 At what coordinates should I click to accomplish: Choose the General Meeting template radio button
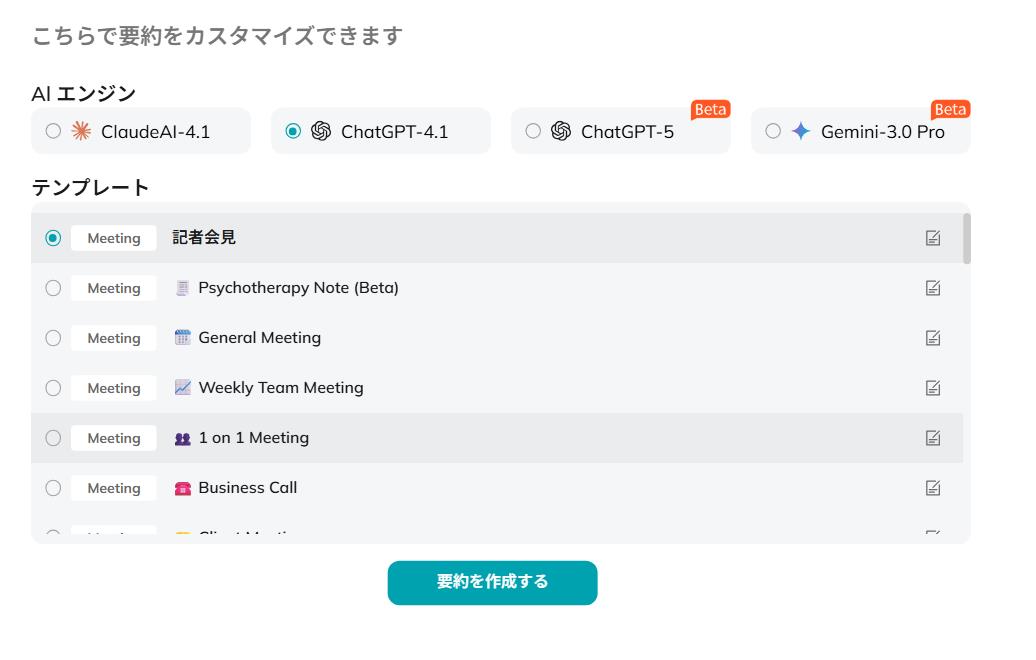tap(53, 337)
